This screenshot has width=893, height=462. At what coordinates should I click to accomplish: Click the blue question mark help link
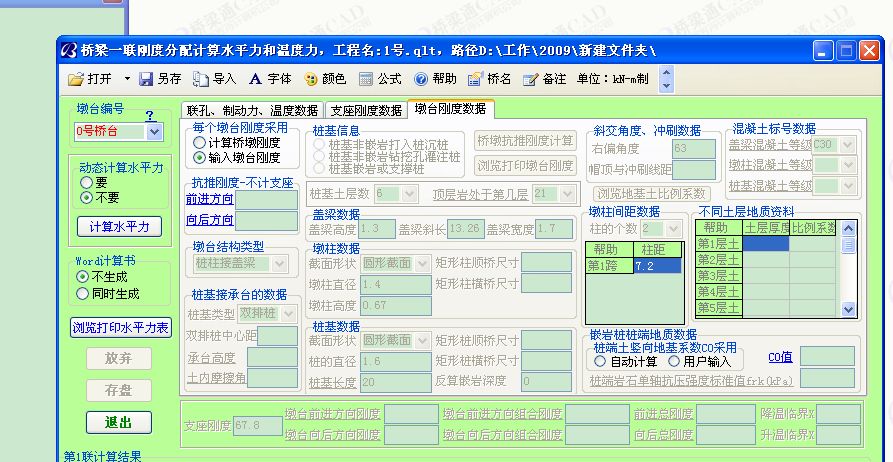point(149,116)
